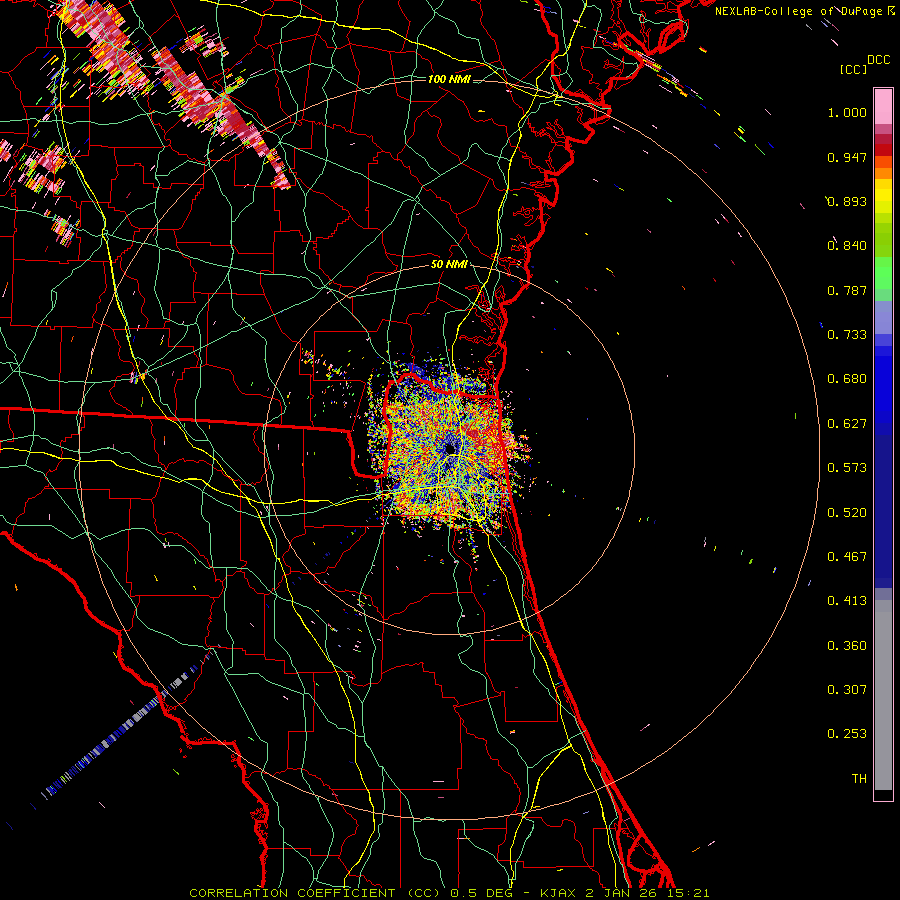Click the [CC] unit label
900x900 pixels.
point(853,69)
